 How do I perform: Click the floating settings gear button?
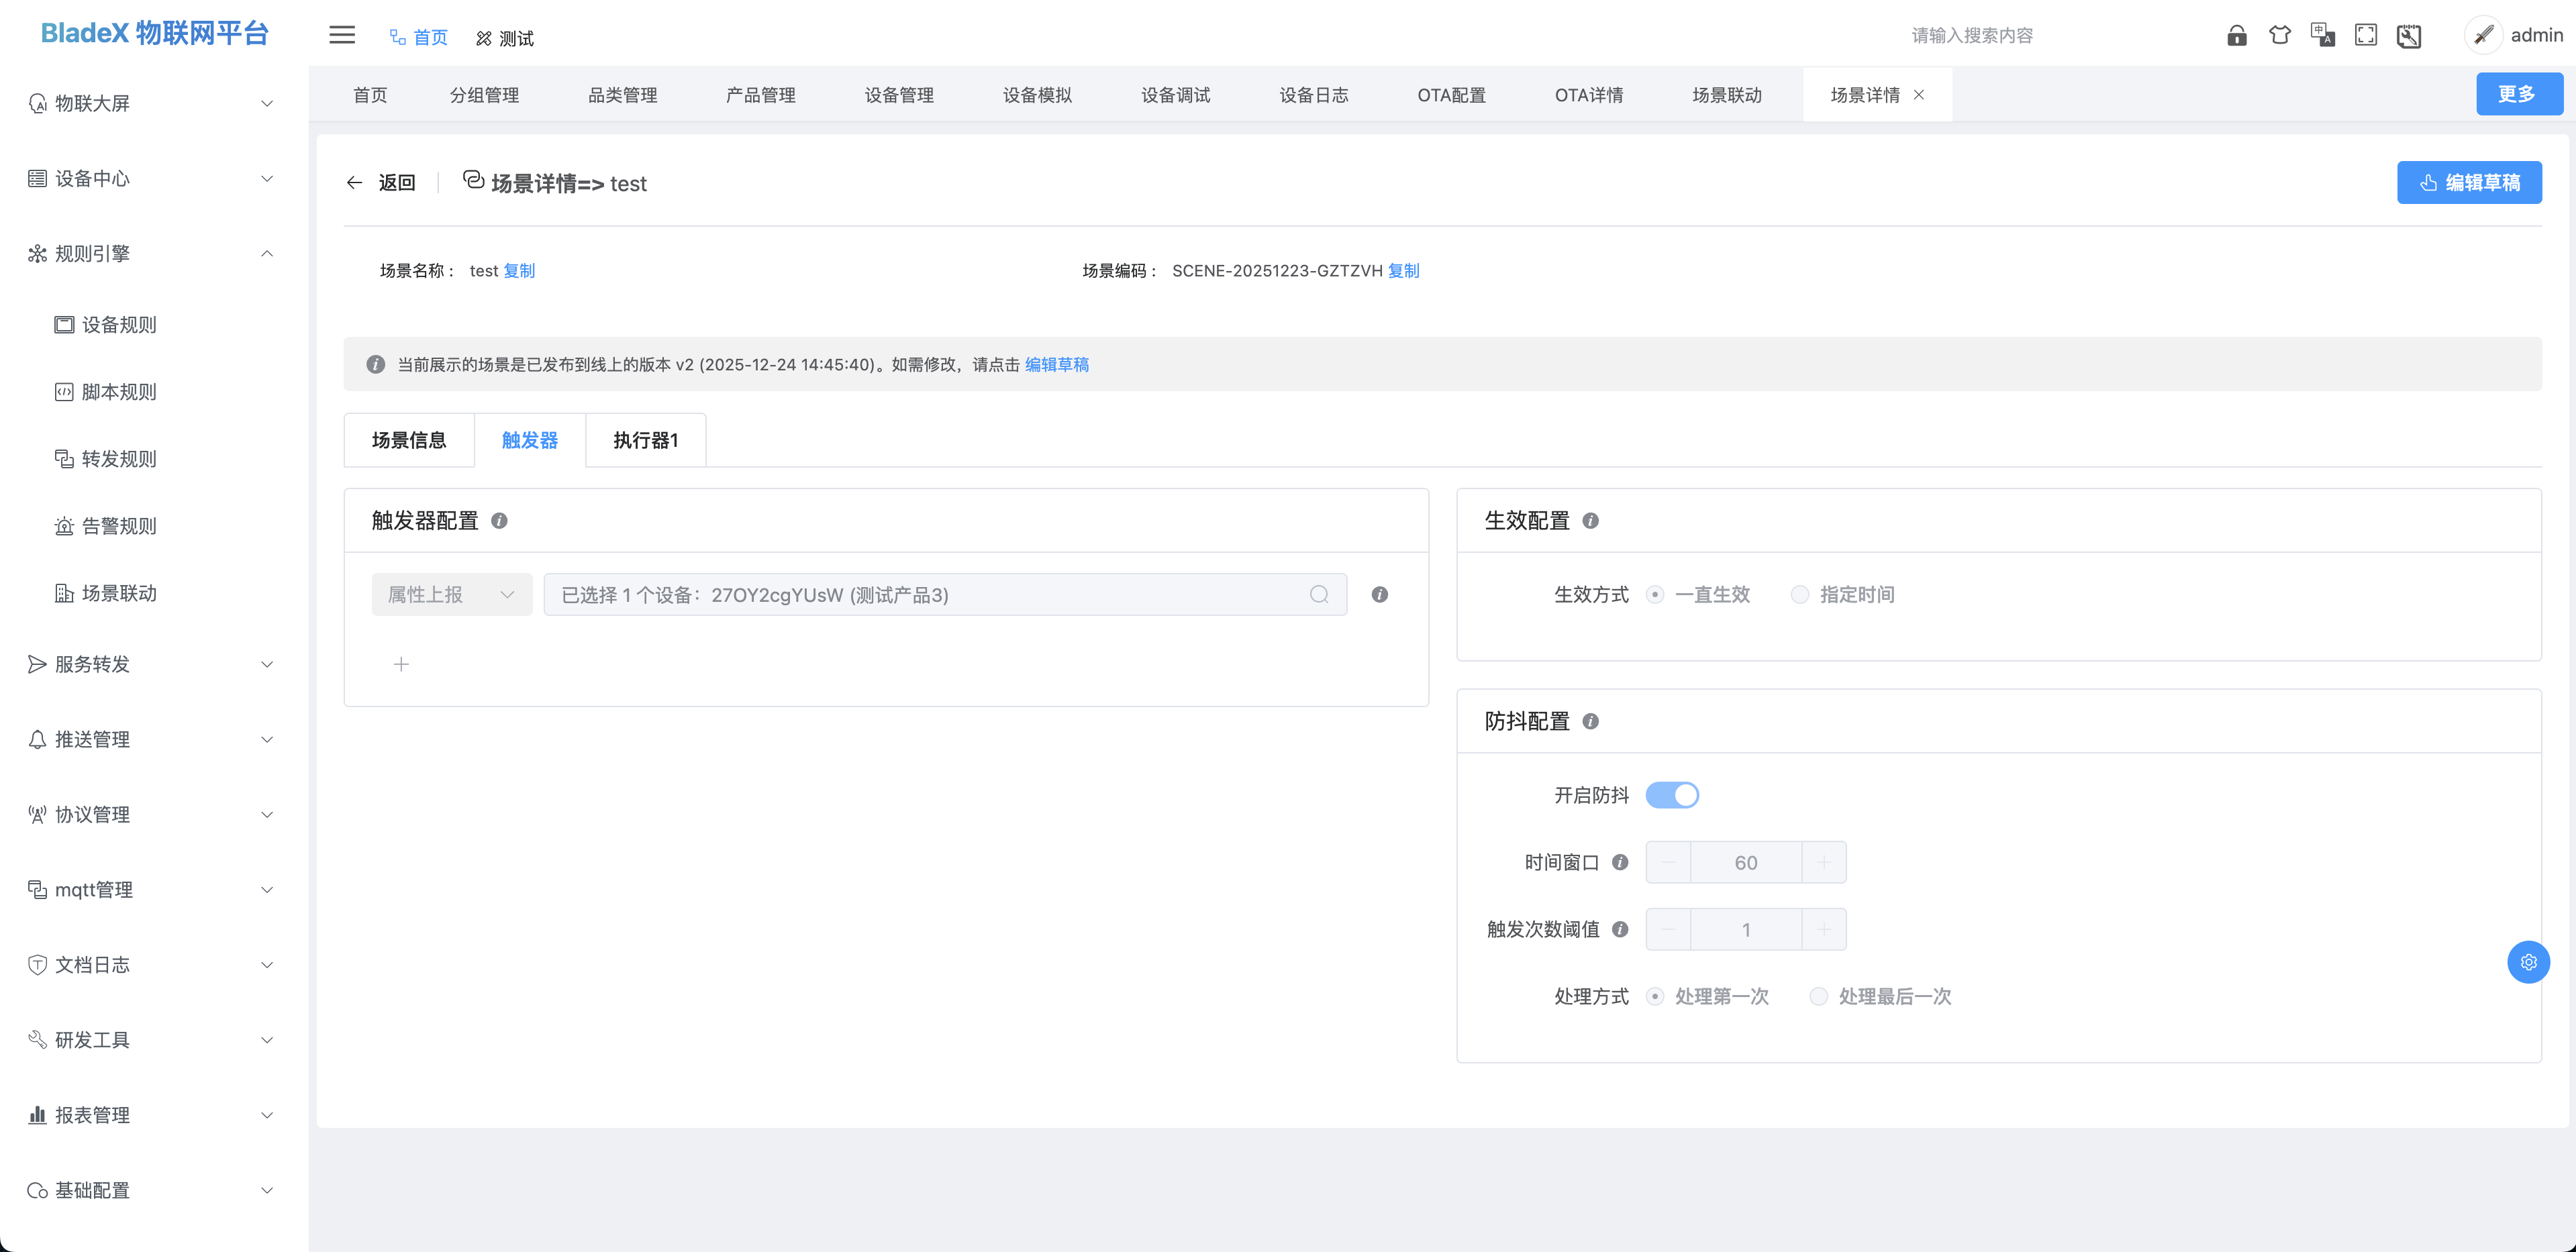[x=2529, y=962]
